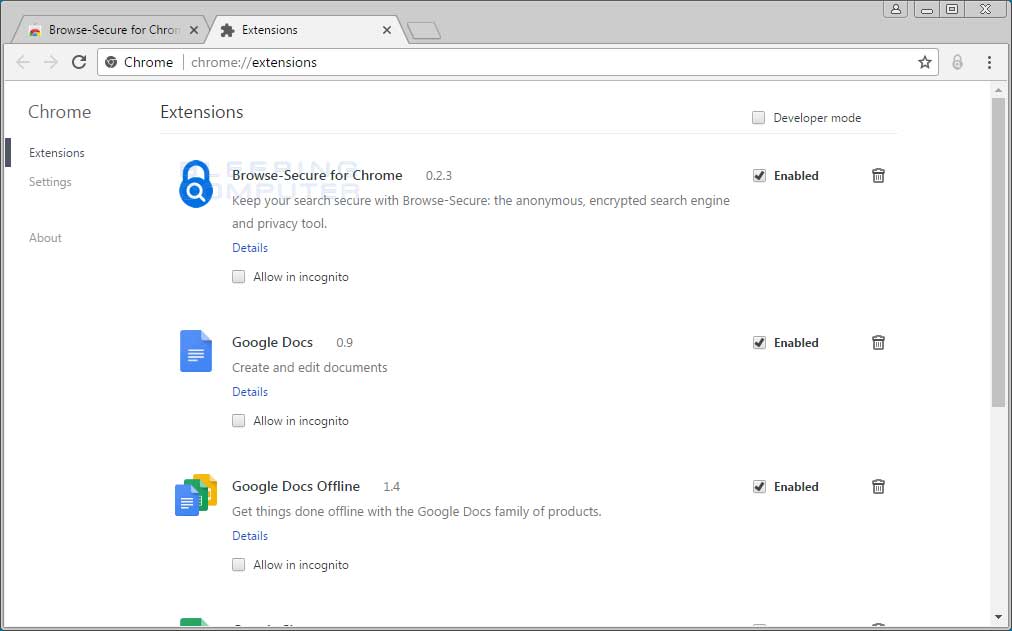
Task: Delete Google Docs Offline with trash icon
Action: pyautogui.click(x=878, y=486)
